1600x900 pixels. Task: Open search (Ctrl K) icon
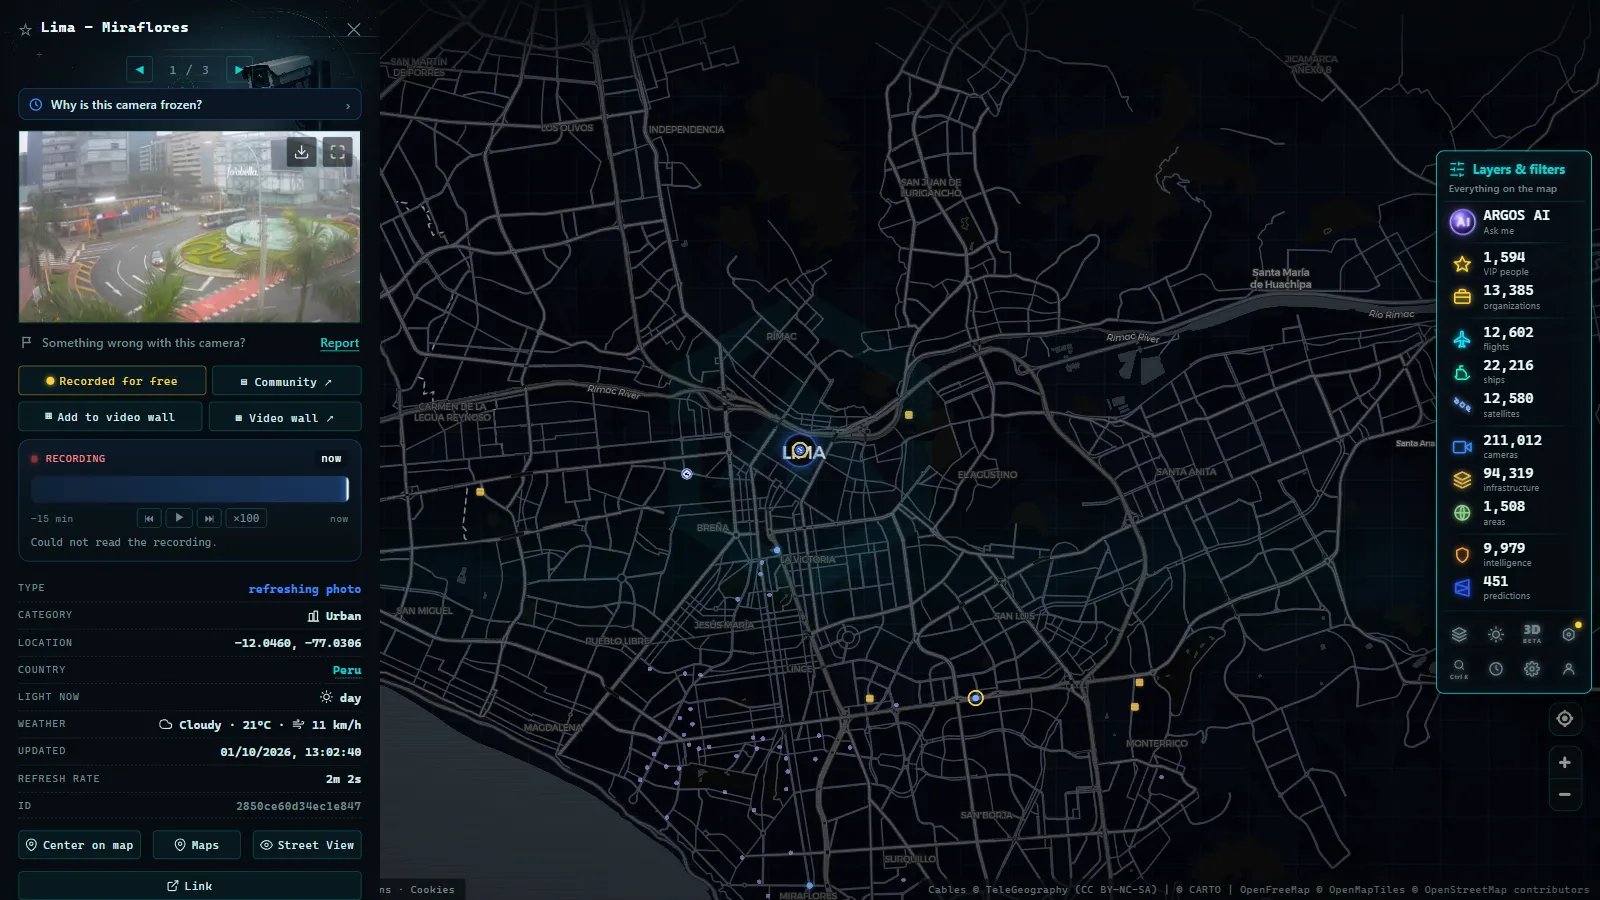[x=1459, y=669]
